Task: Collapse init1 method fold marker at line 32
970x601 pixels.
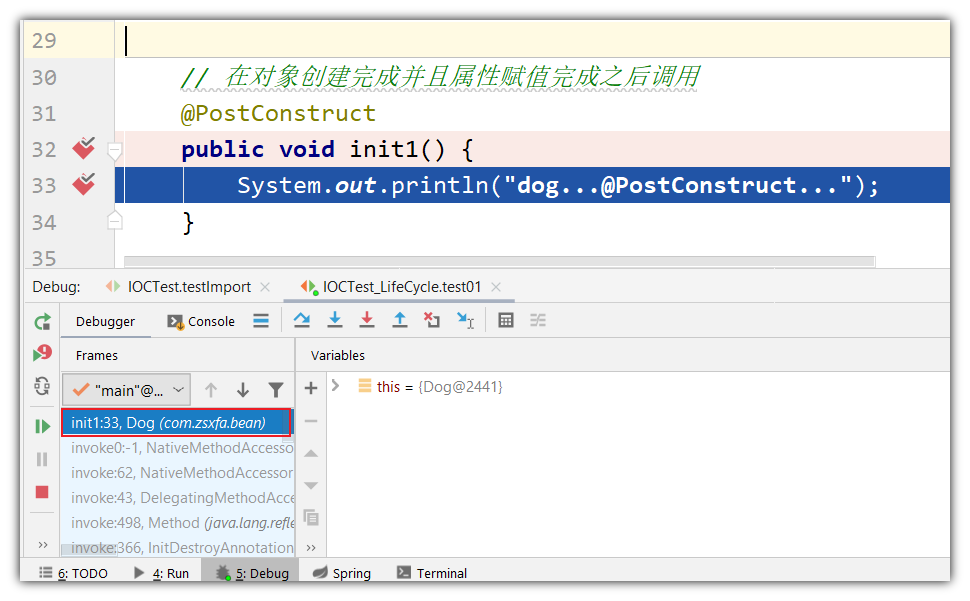Action: (x=114, y=150)
